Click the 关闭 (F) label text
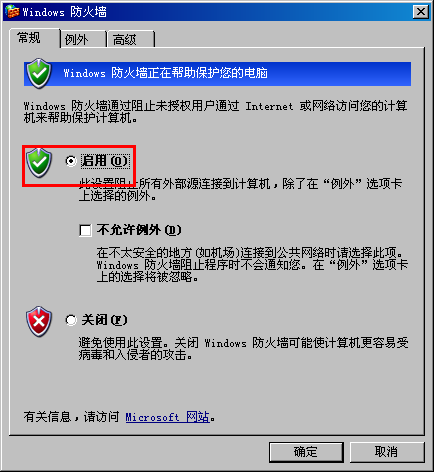 pos(104,320)
